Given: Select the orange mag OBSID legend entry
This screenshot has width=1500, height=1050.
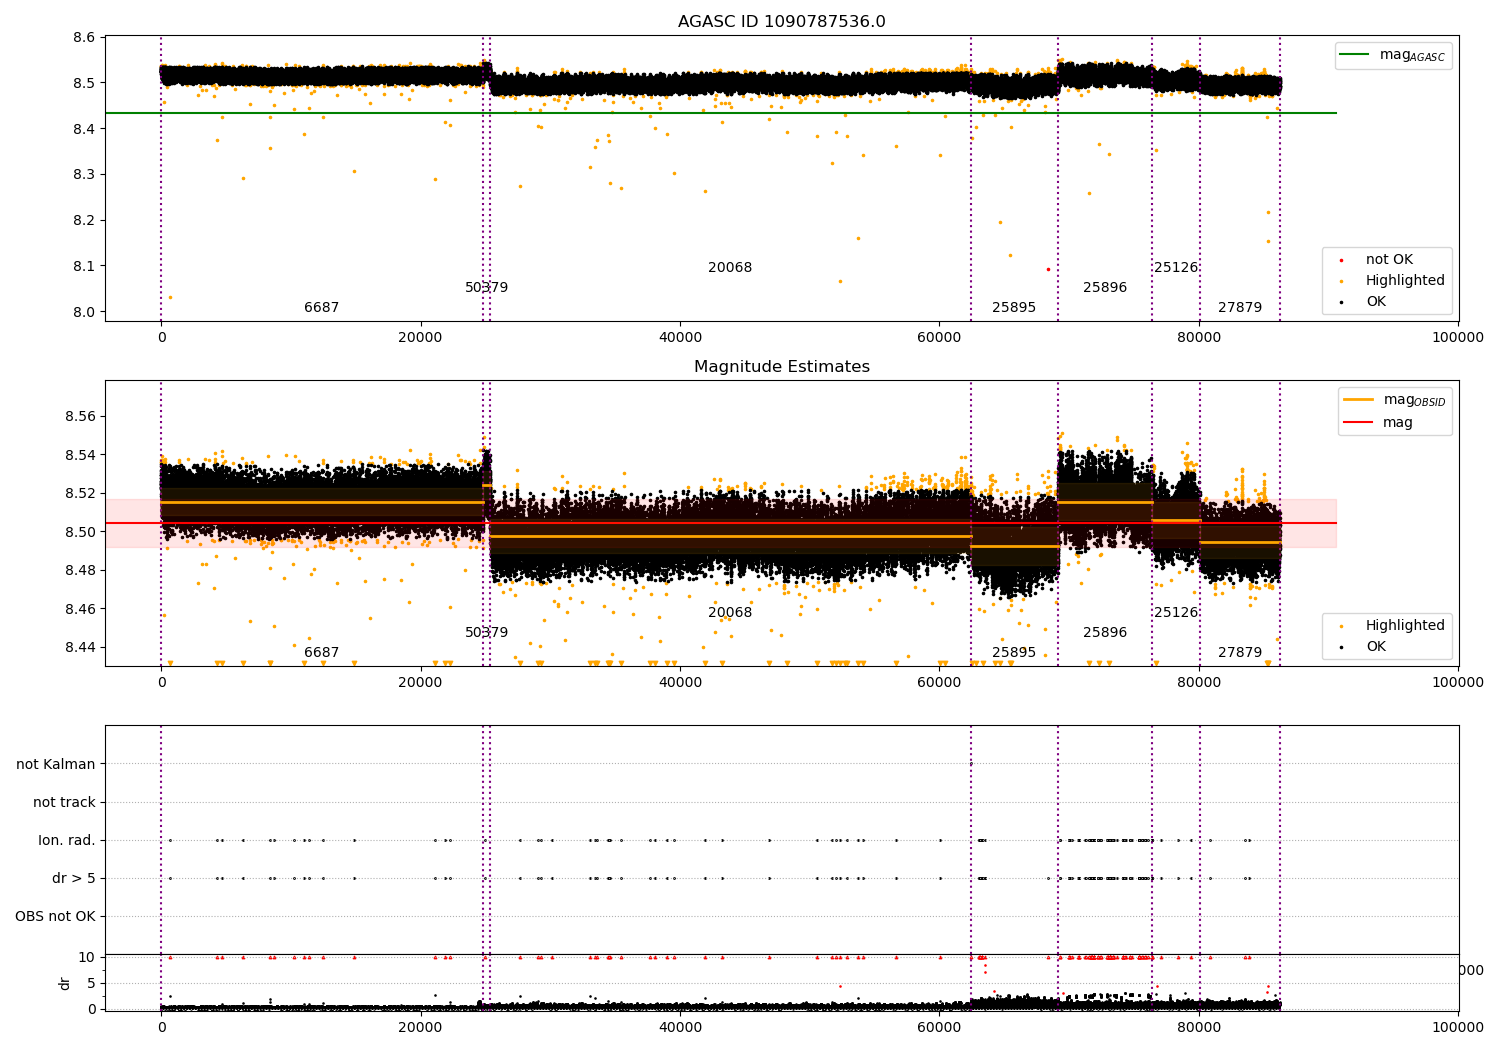Looking at the screenshot, I should pyautogui.click(x=1396, y=401).
